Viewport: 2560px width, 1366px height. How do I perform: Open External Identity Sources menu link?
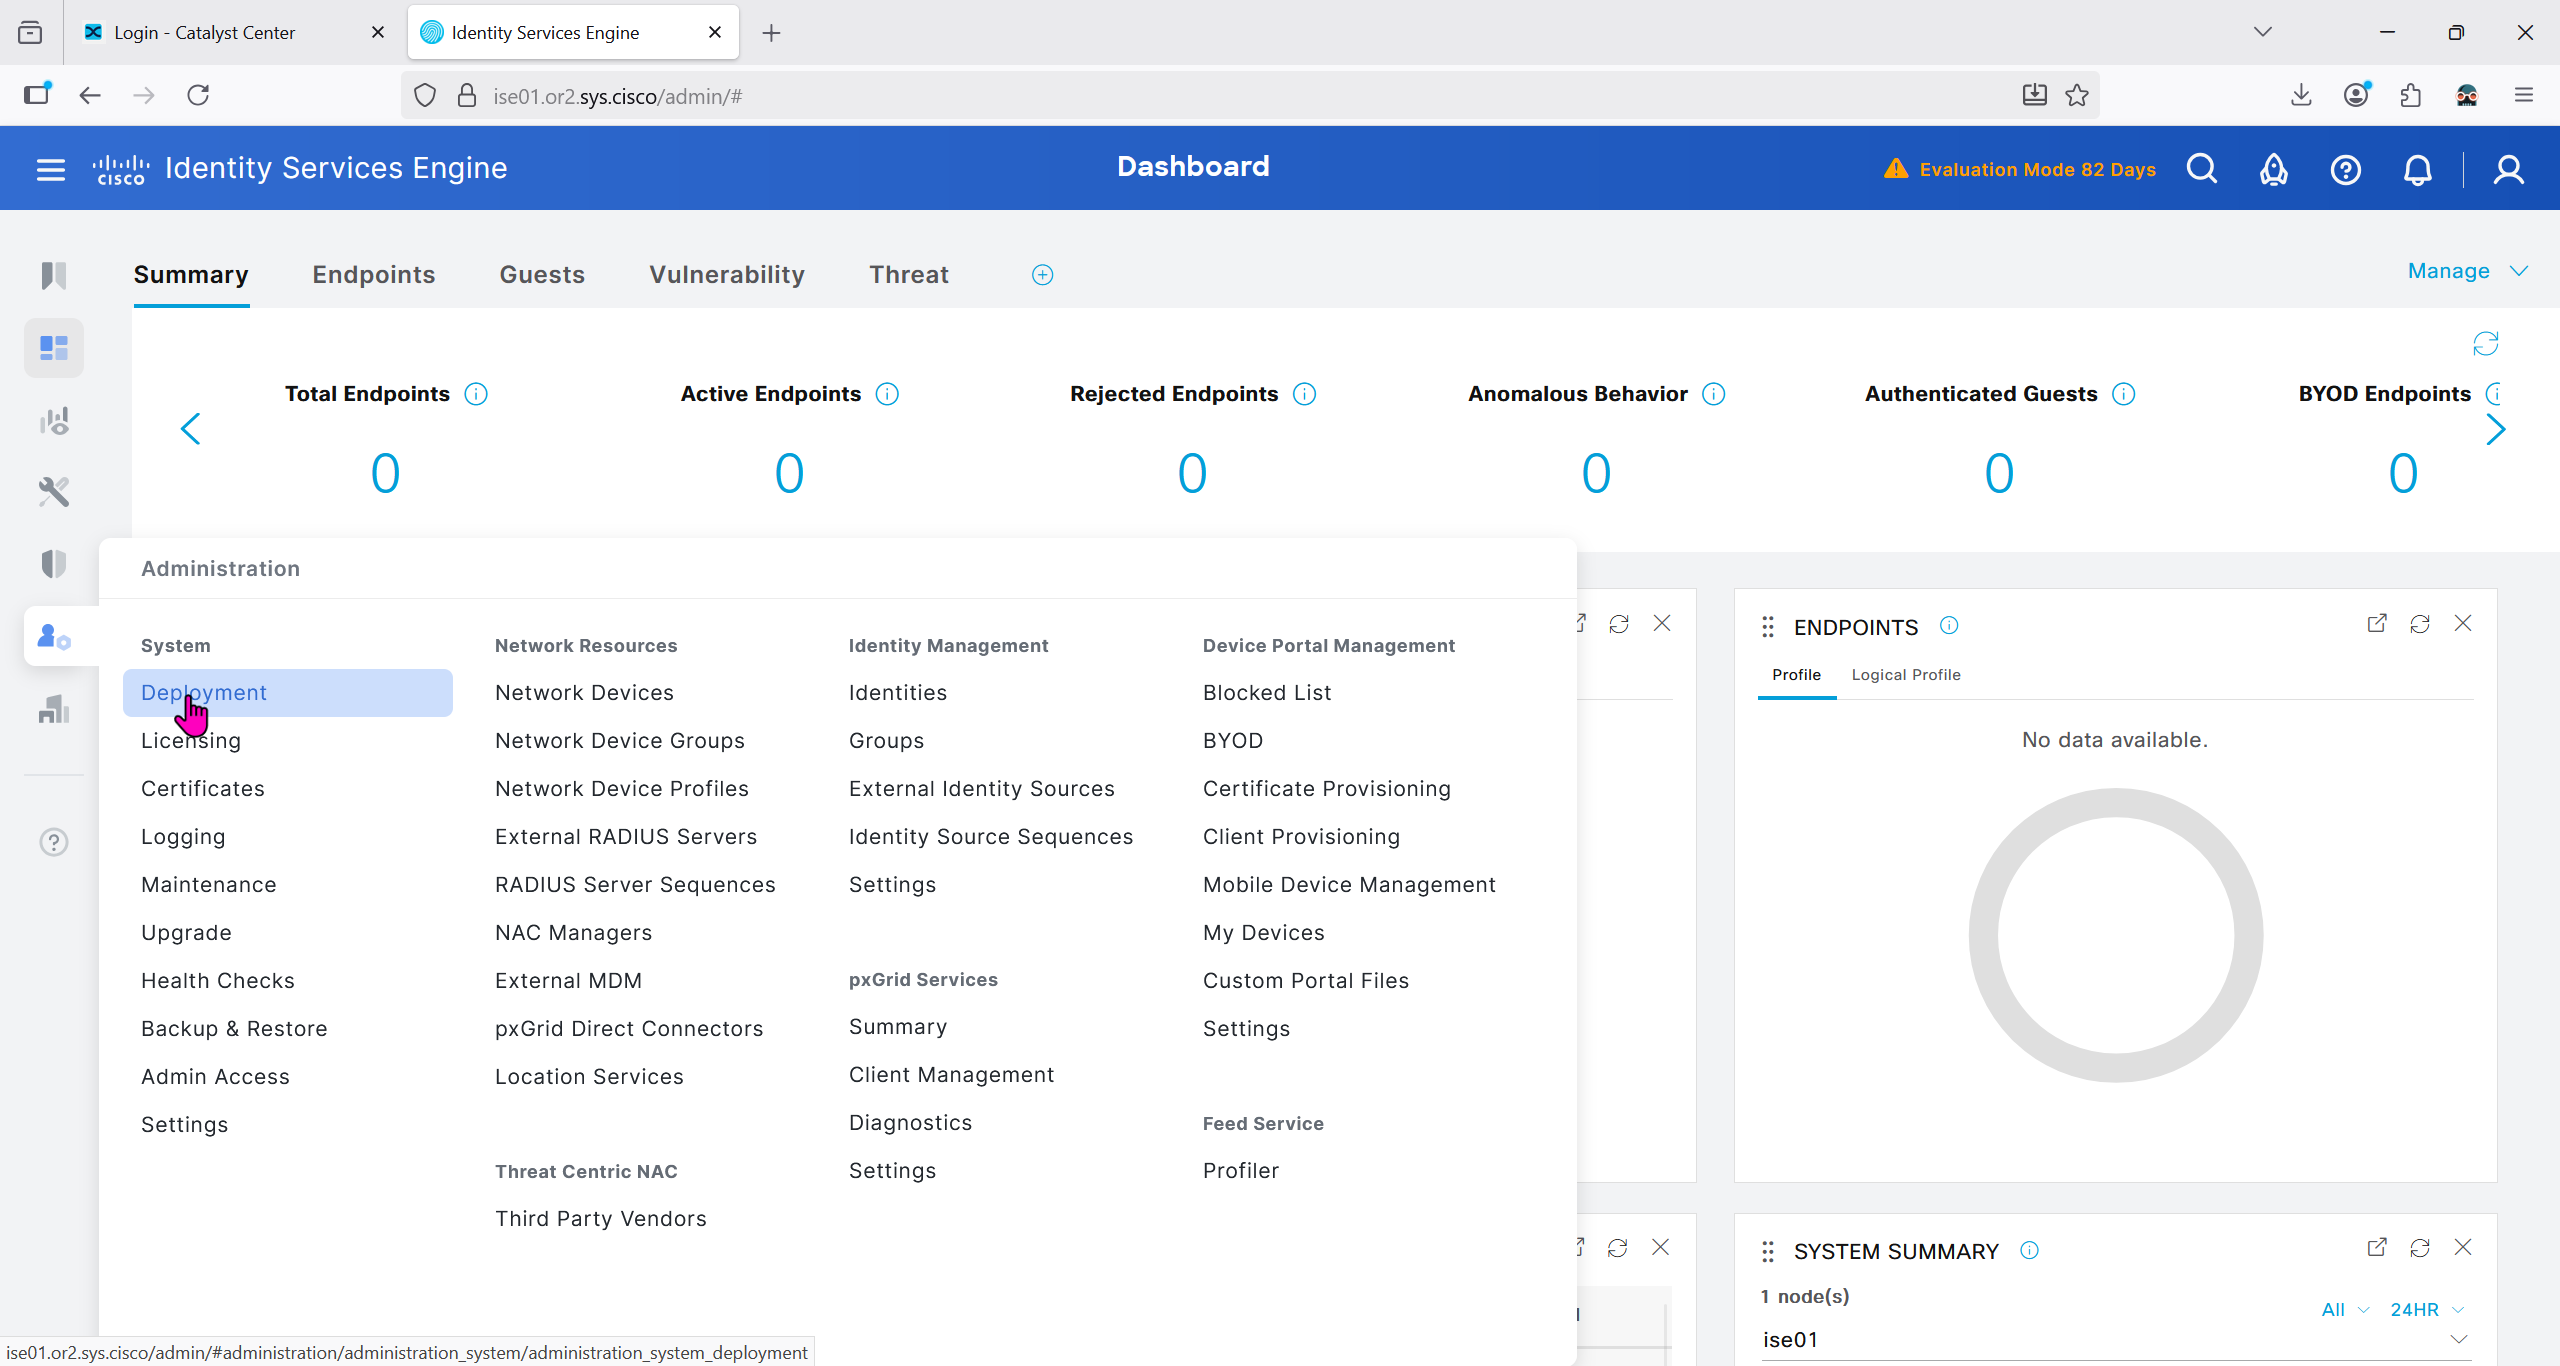click(981, 789)
